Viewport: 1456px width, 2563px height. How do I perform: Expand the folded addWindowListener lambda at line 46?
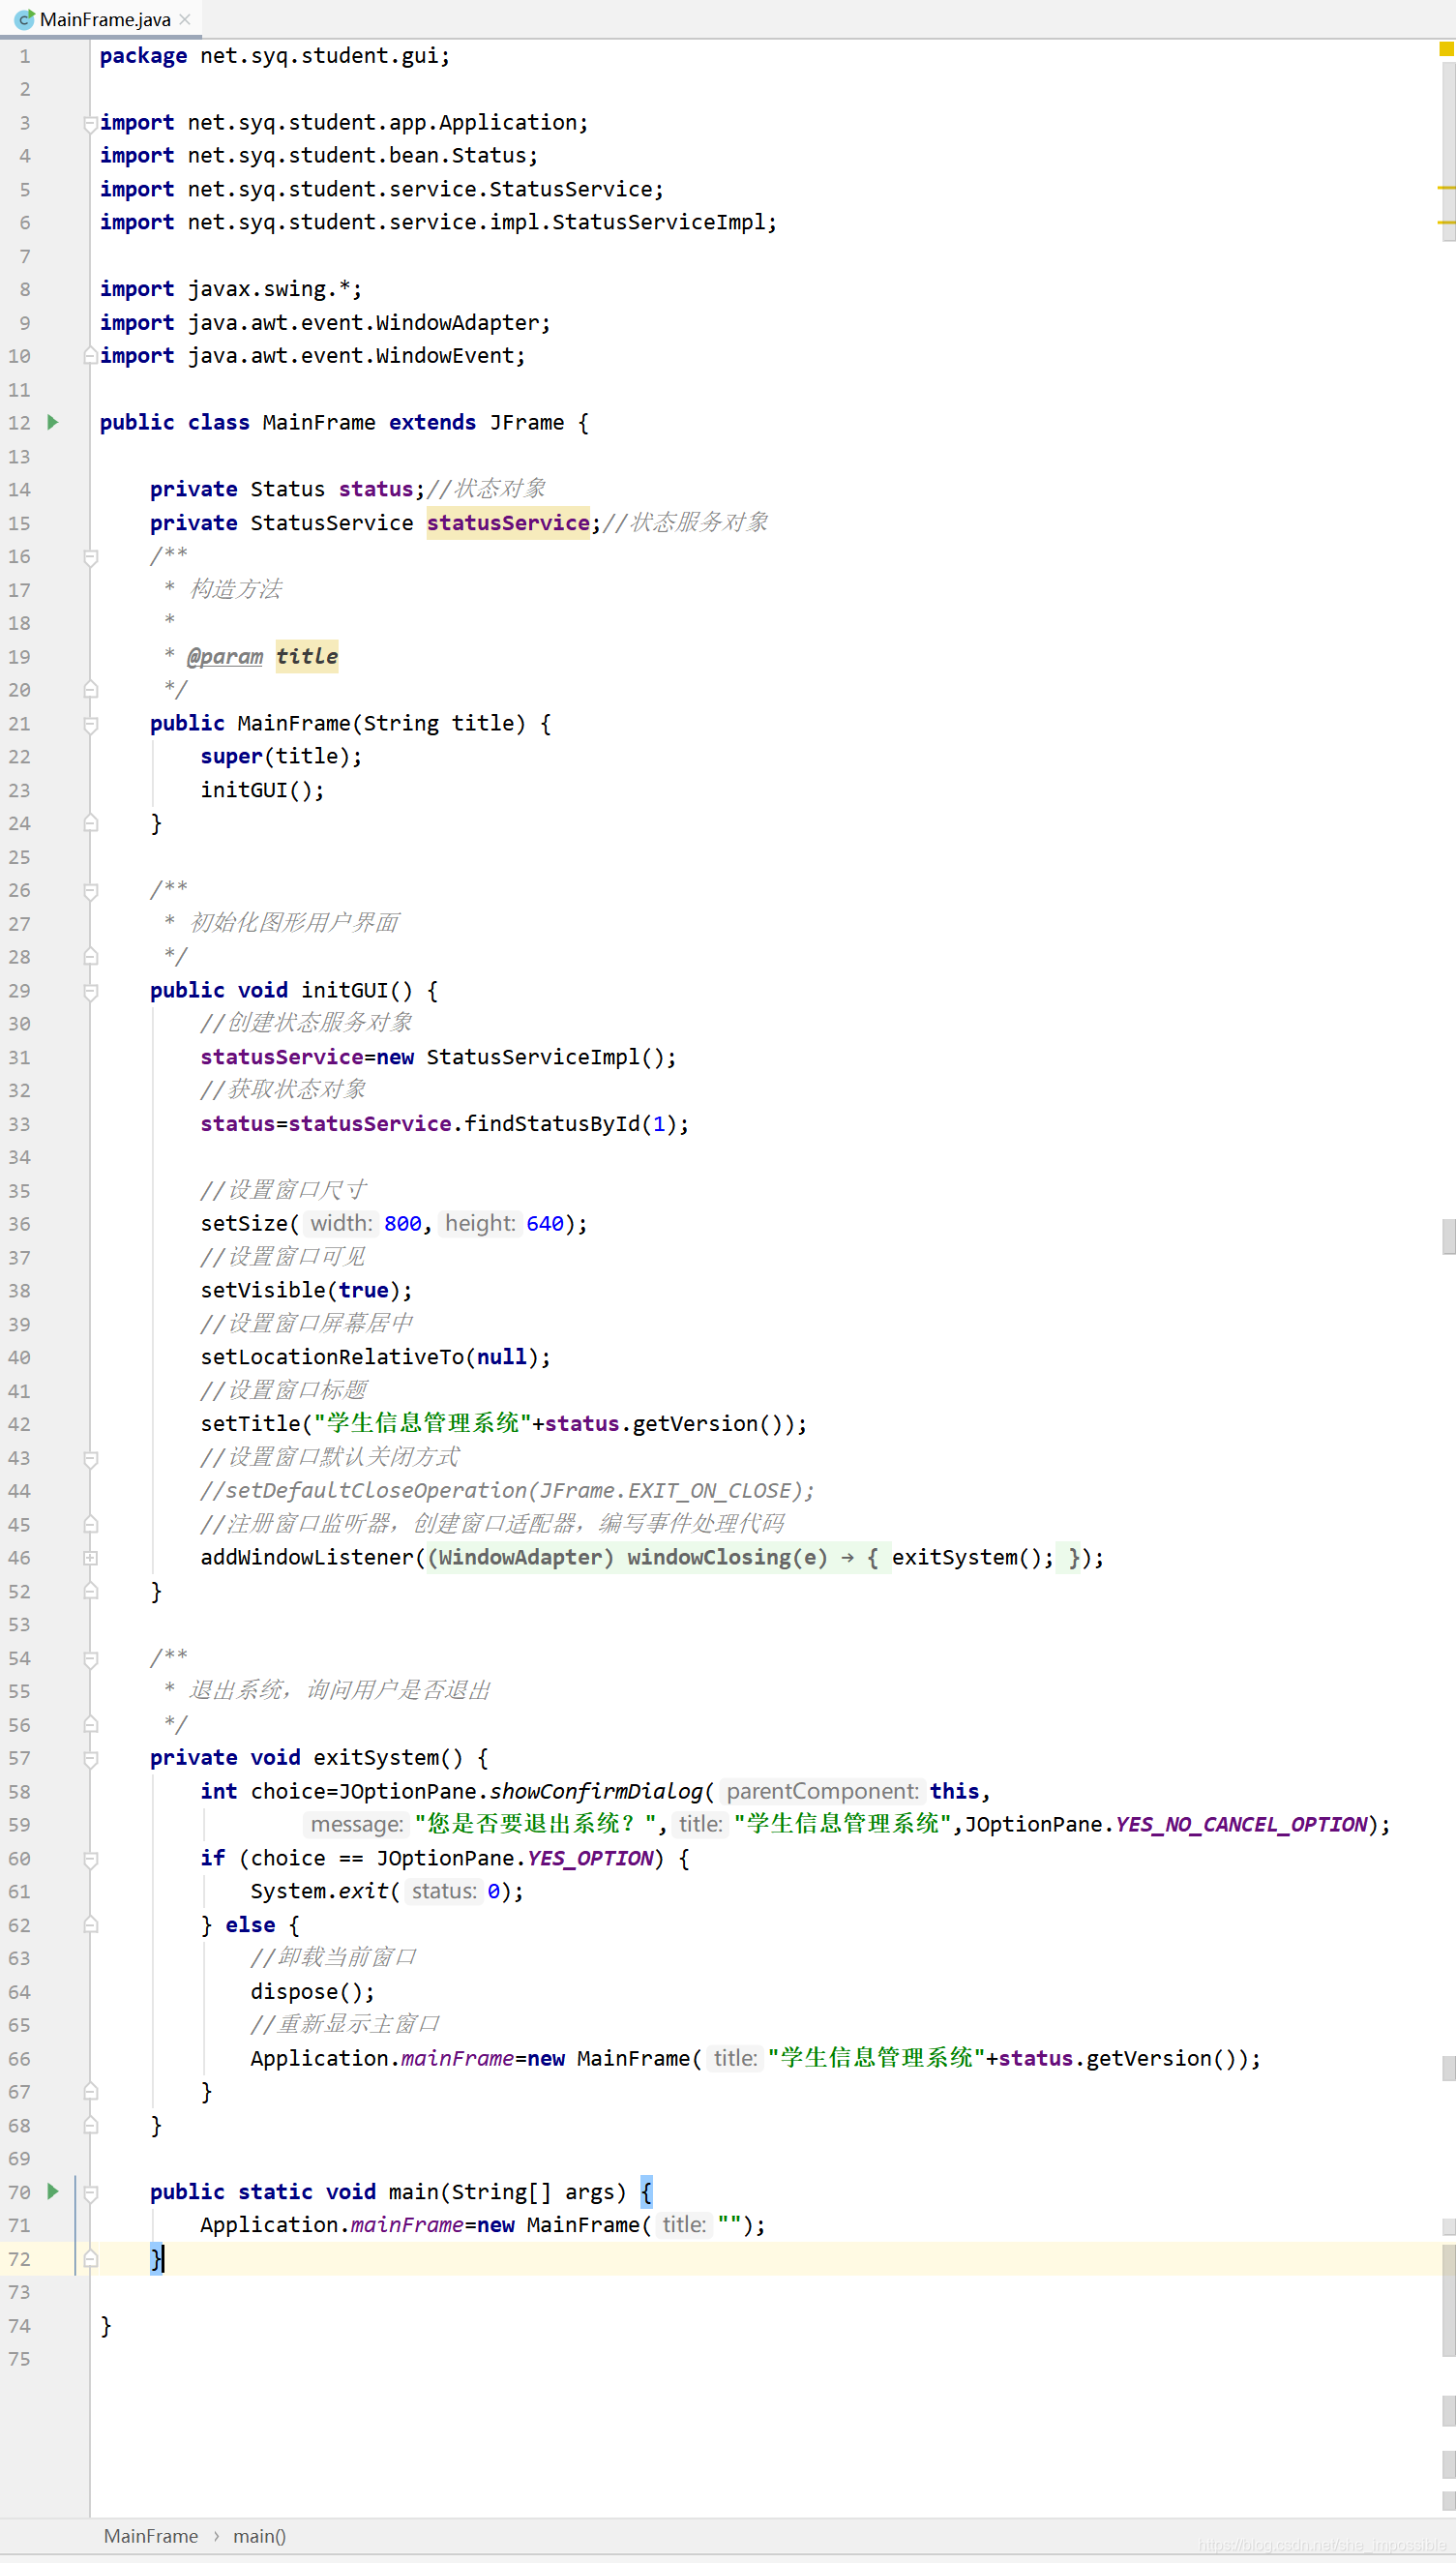[90, 1557]
